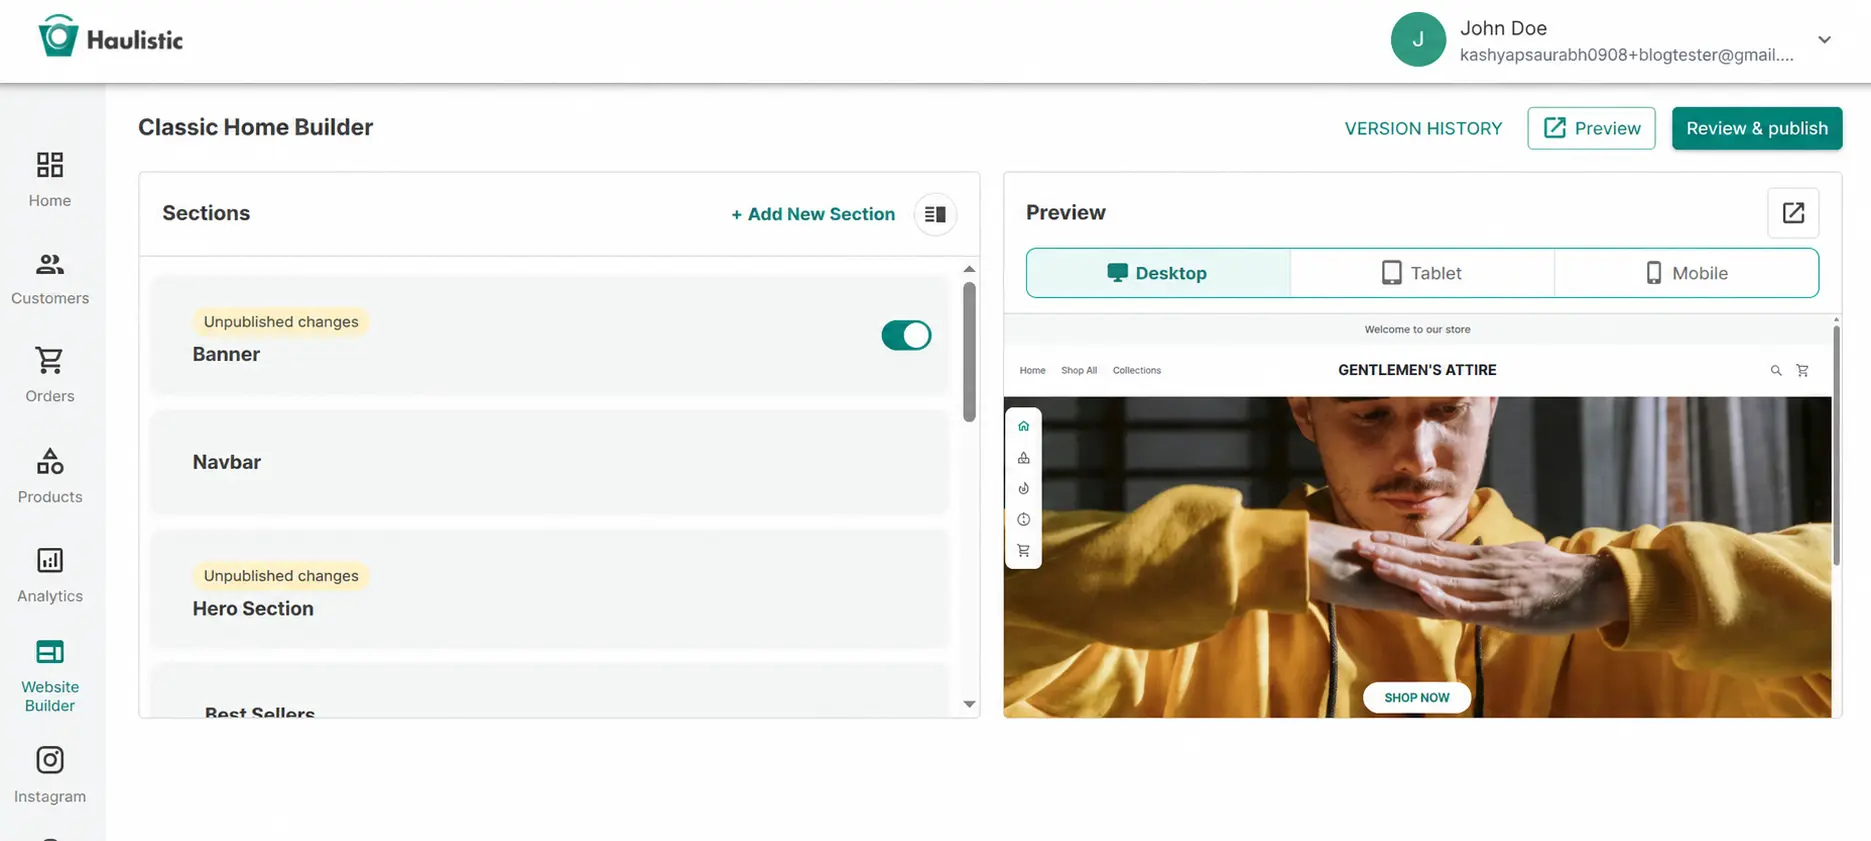Click Review & publish button
Screen dimensions: 1871x841
pos(1757,128)
